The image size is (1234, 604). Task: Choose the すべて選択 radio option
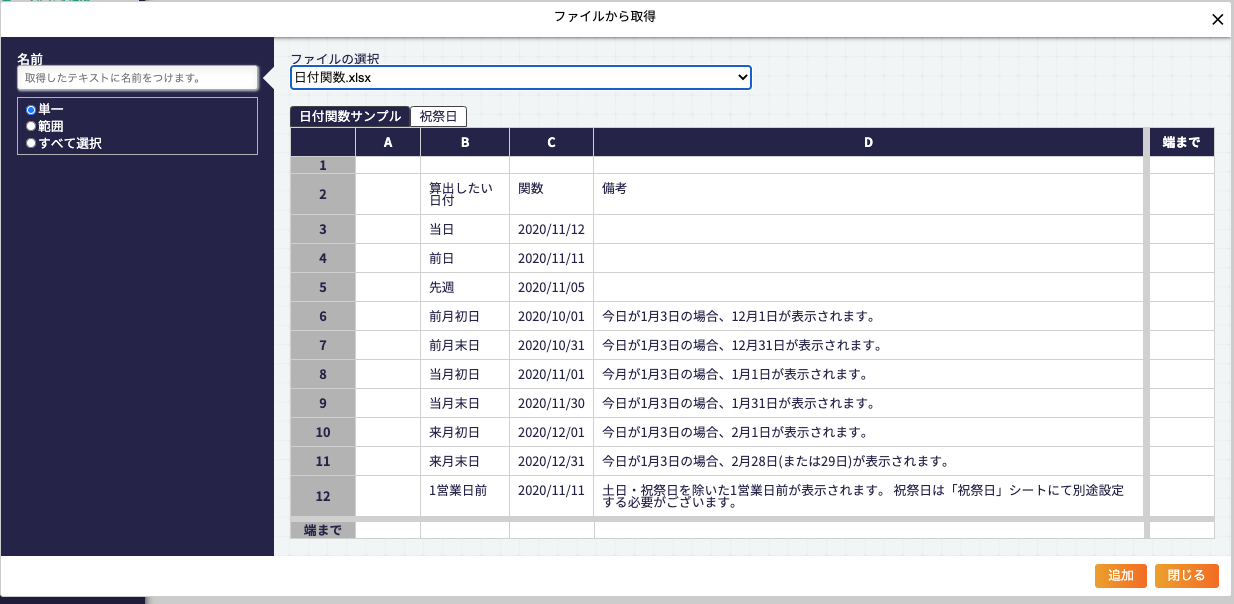(31, 143)
